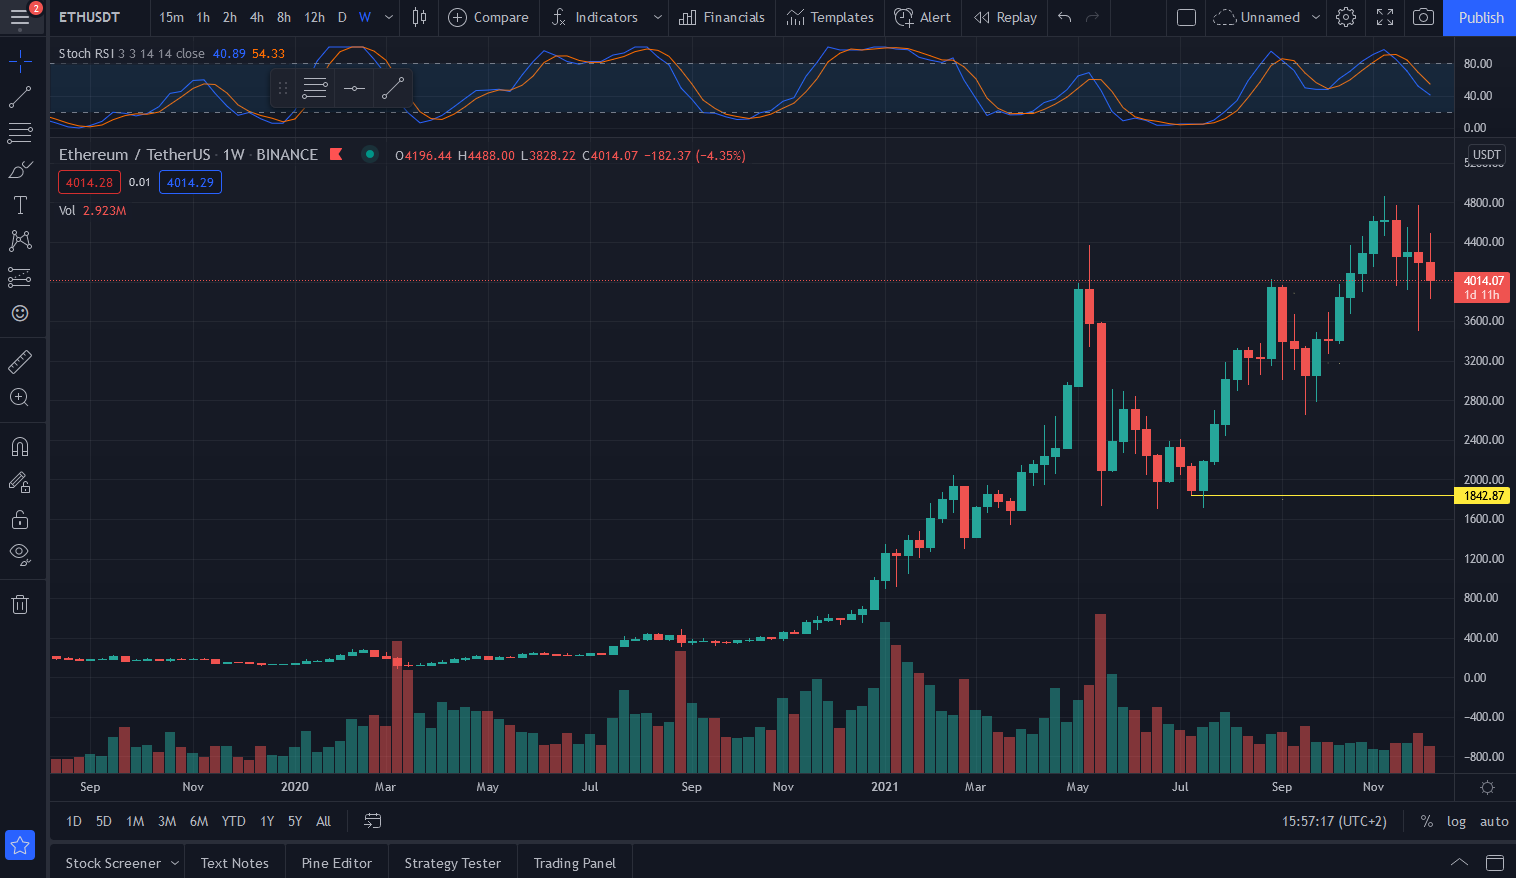Click the blue buy price 4014.29
Screen dimensions: 1516x878
(x=190, y=182)
